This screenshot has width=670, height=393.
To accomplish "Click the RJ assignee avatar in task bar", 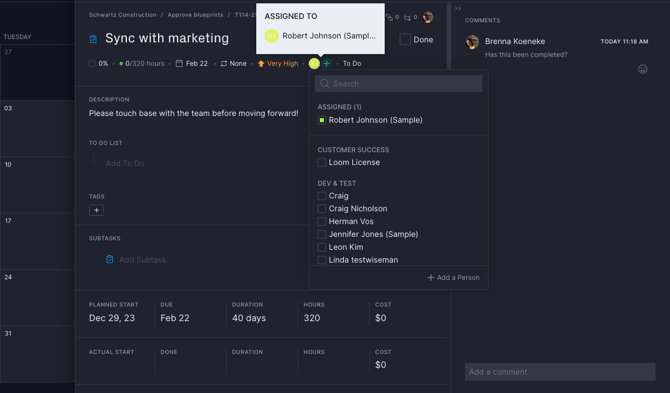I will [314, 64].
